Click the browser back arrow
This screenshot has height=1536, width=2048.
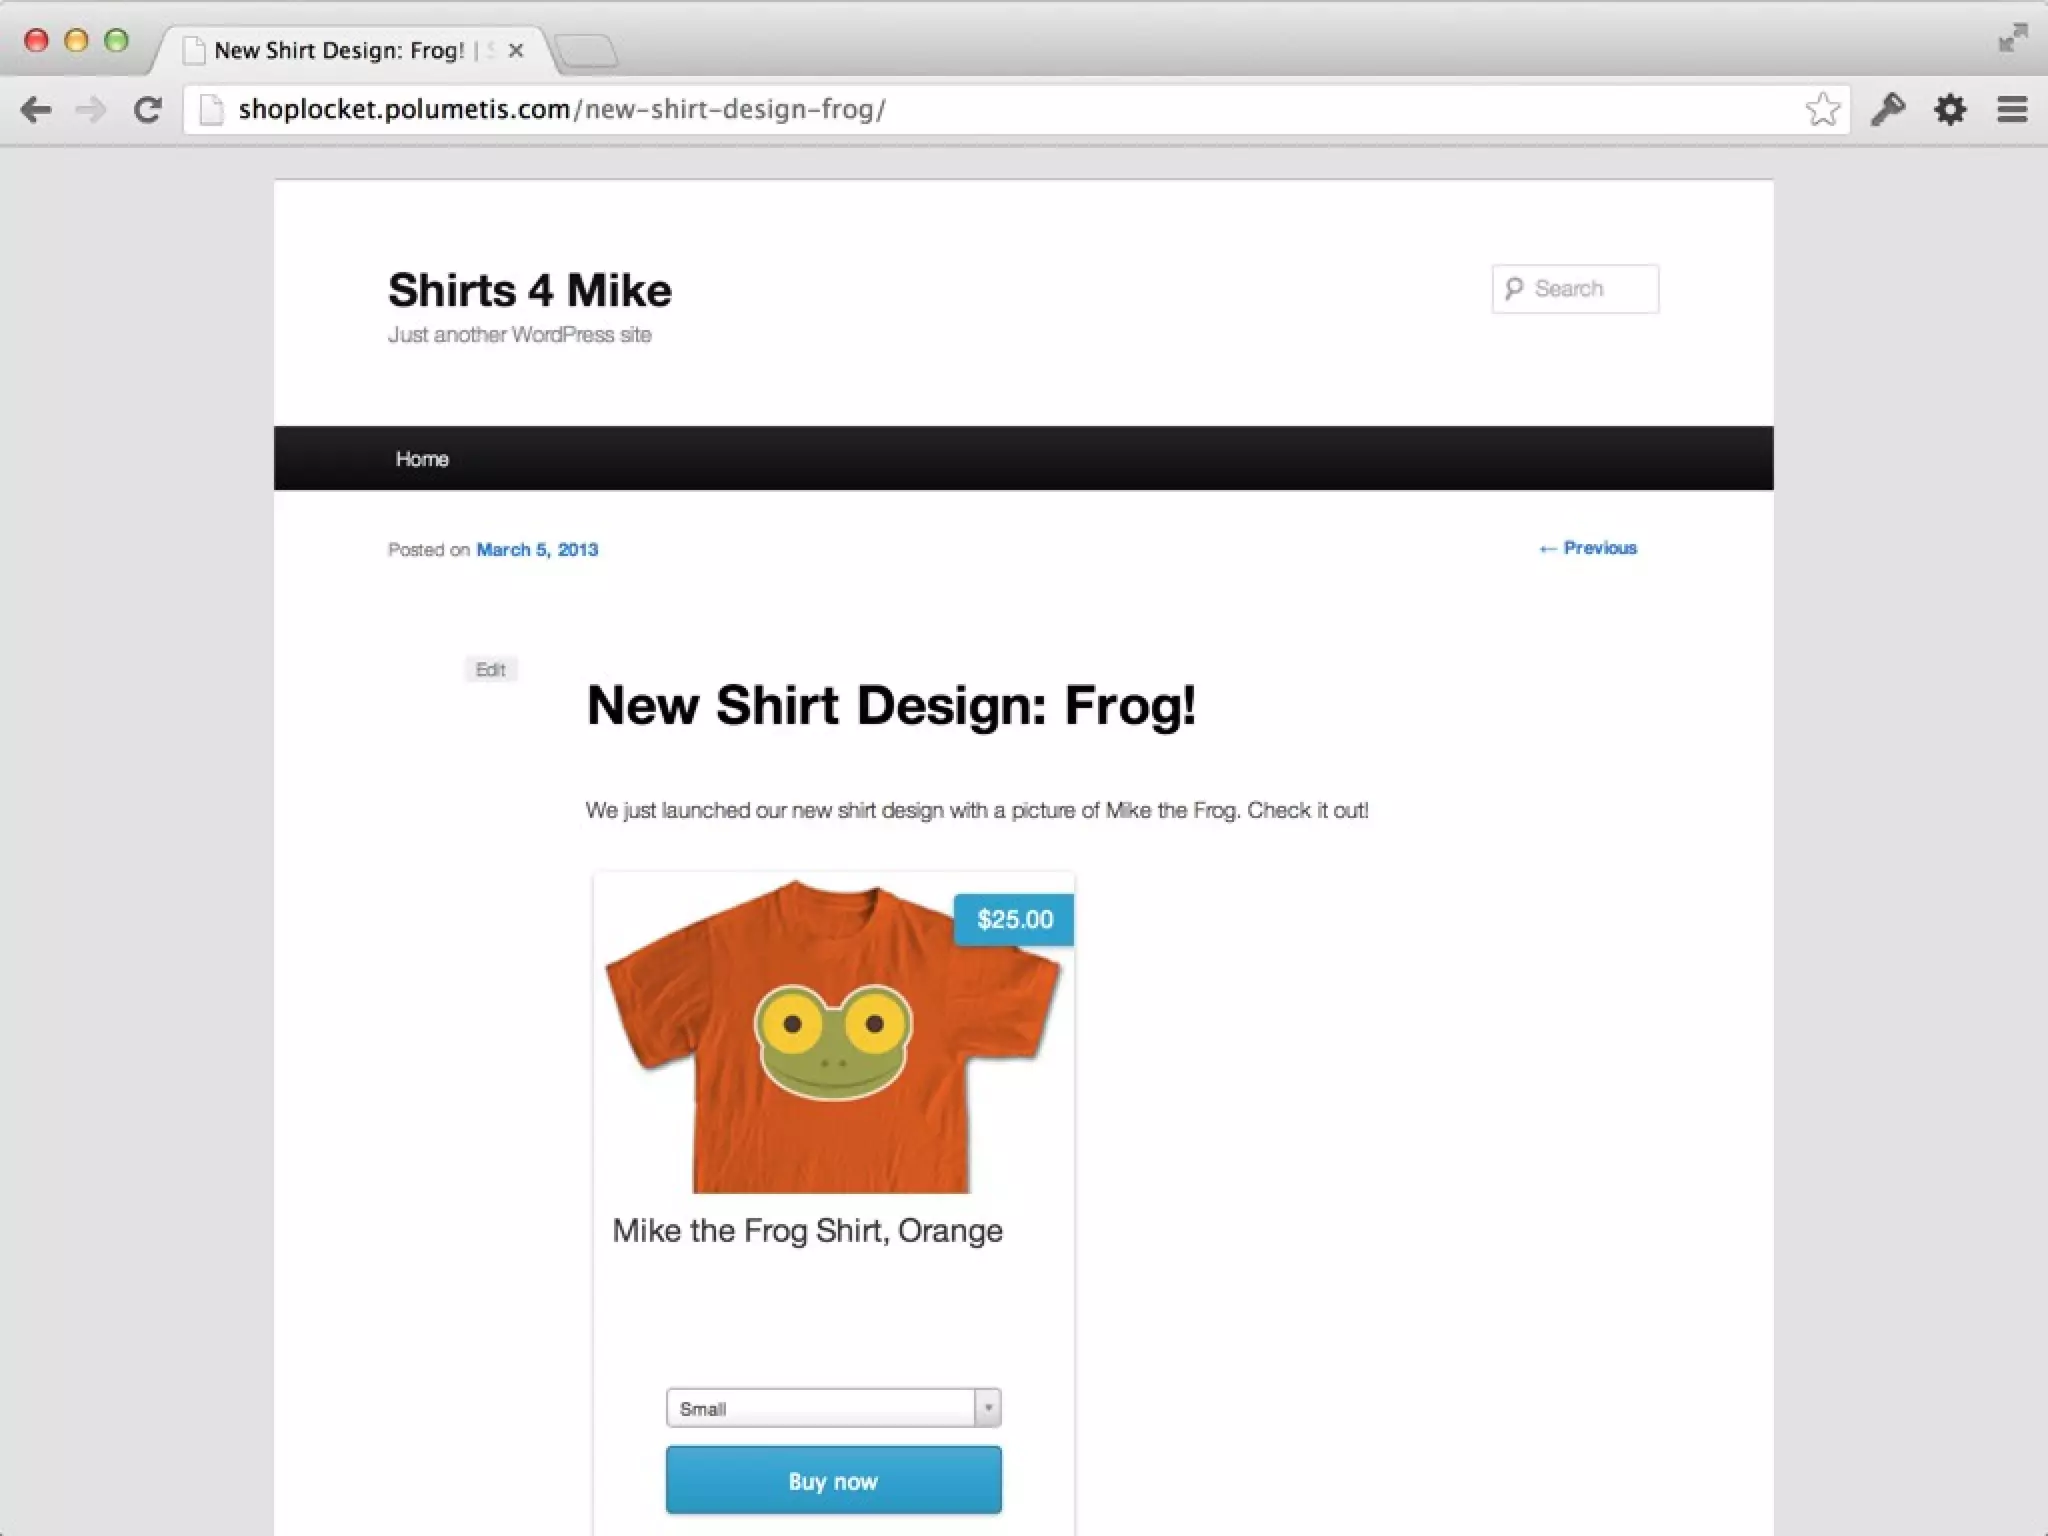pyautogui.click(x=36, y=109)
